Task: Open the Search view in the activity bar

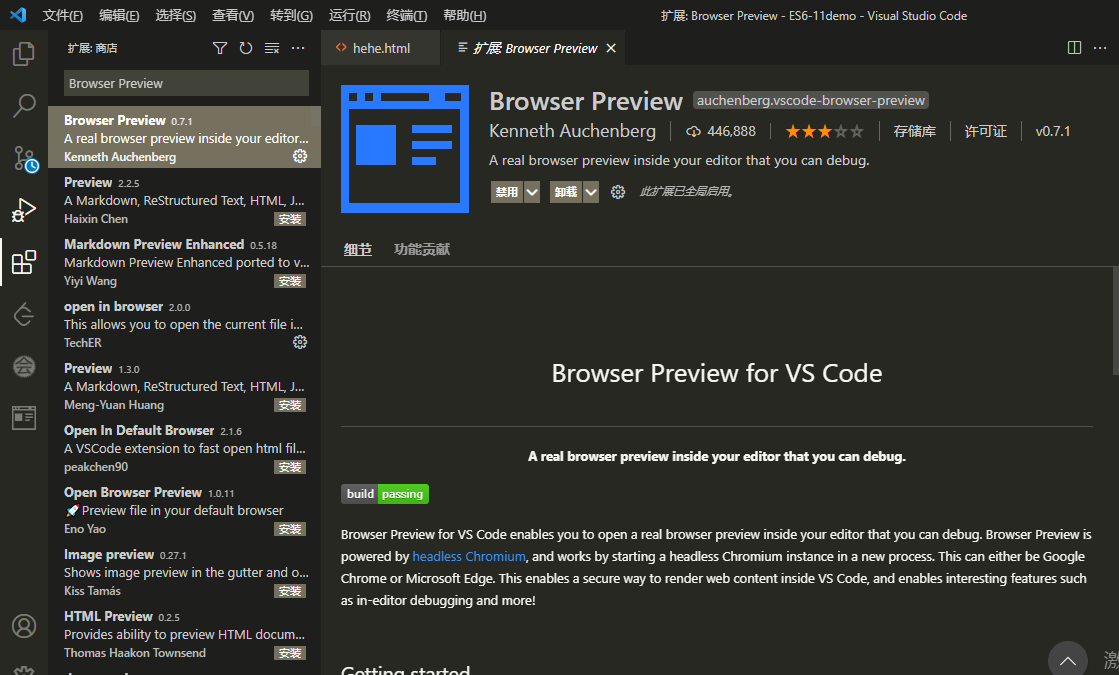Action: click(x=23, y=105)
